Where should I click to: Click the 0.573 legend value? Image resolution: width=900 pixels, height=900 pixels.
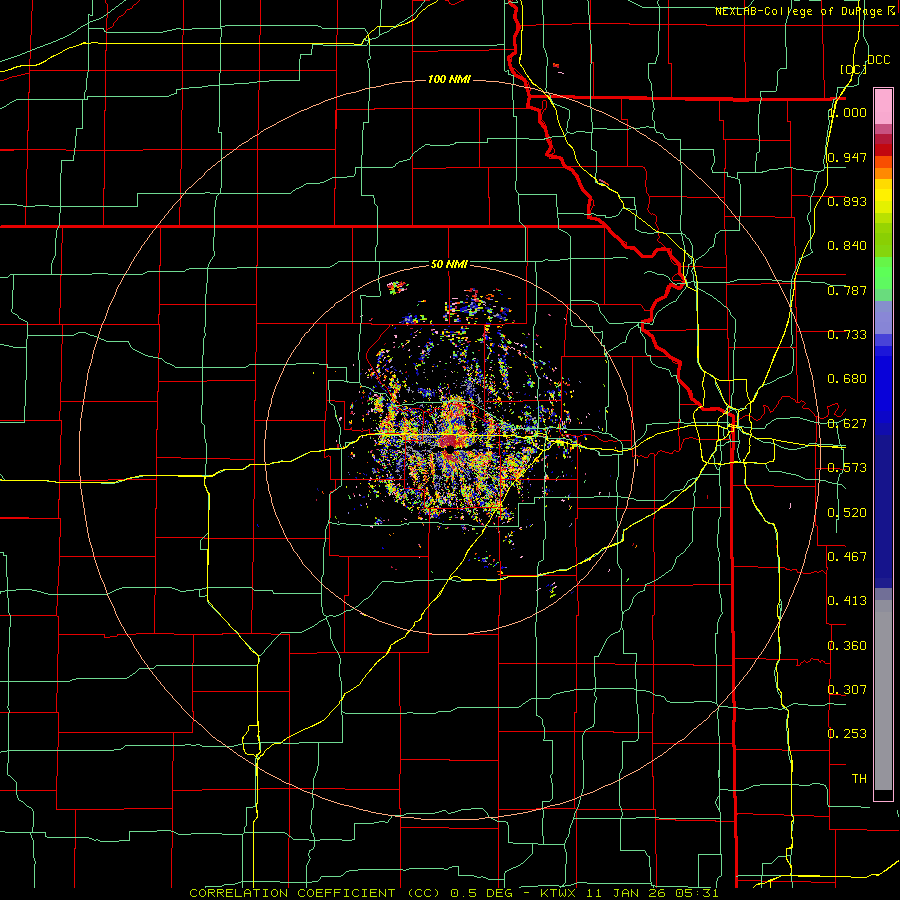coord(847,468)
